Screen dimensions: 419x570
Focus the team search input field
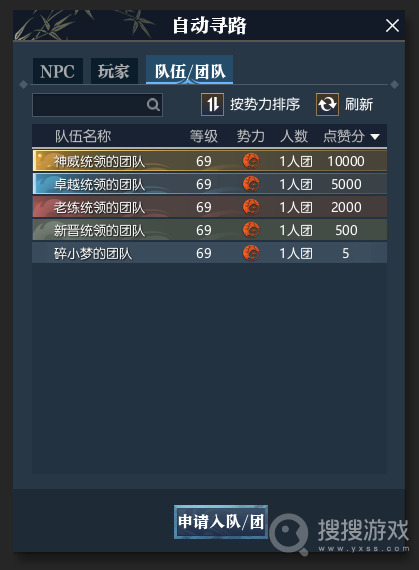97,105
